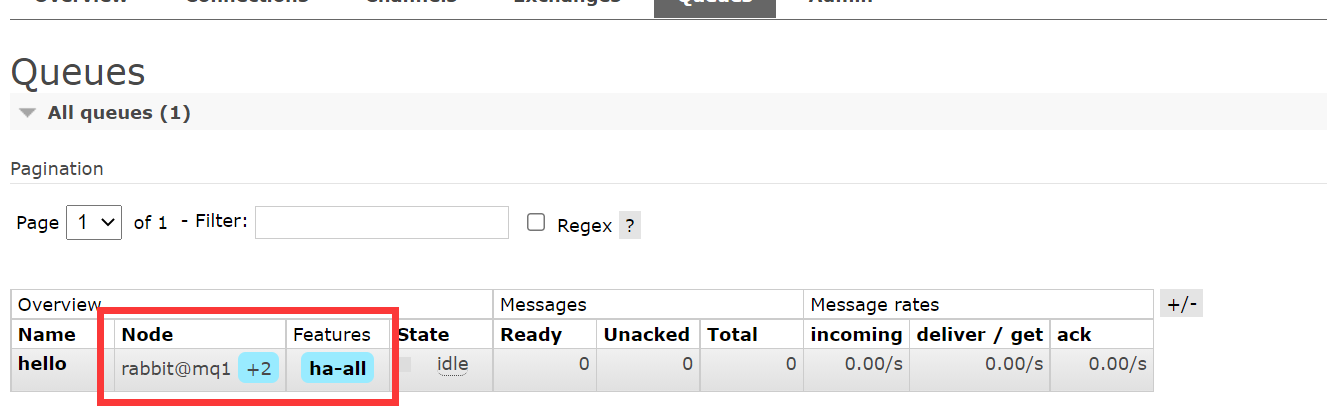Click the 0 value under Unacked
Viewport: 1327px width, 415px height.
tap(687, 364)
